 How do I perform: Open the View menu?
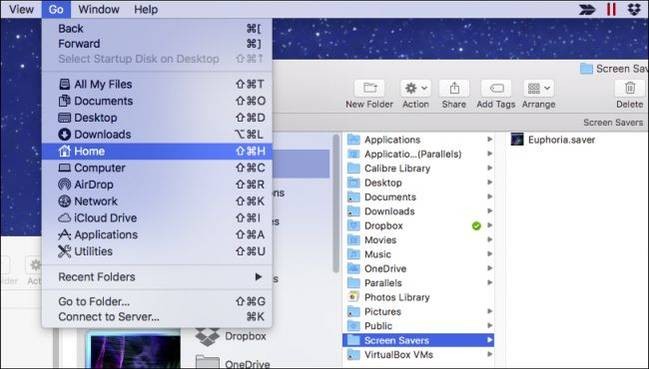(x=21, y=9)
